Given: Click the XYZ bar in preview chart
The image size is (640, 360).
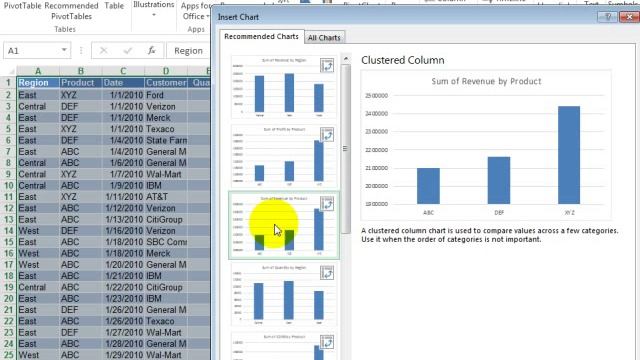Looking at the screenshot, I should 569,155.
